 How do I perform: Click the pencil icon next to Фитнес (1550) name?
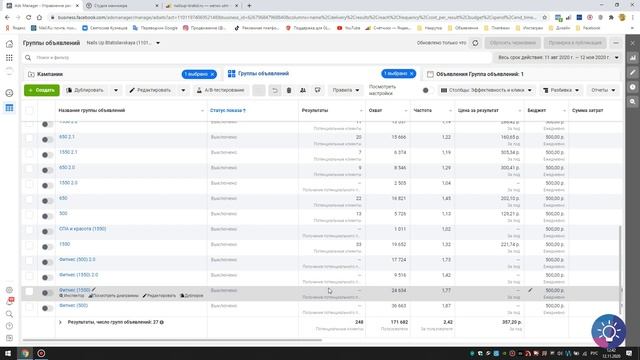click(x=94, y=289)
